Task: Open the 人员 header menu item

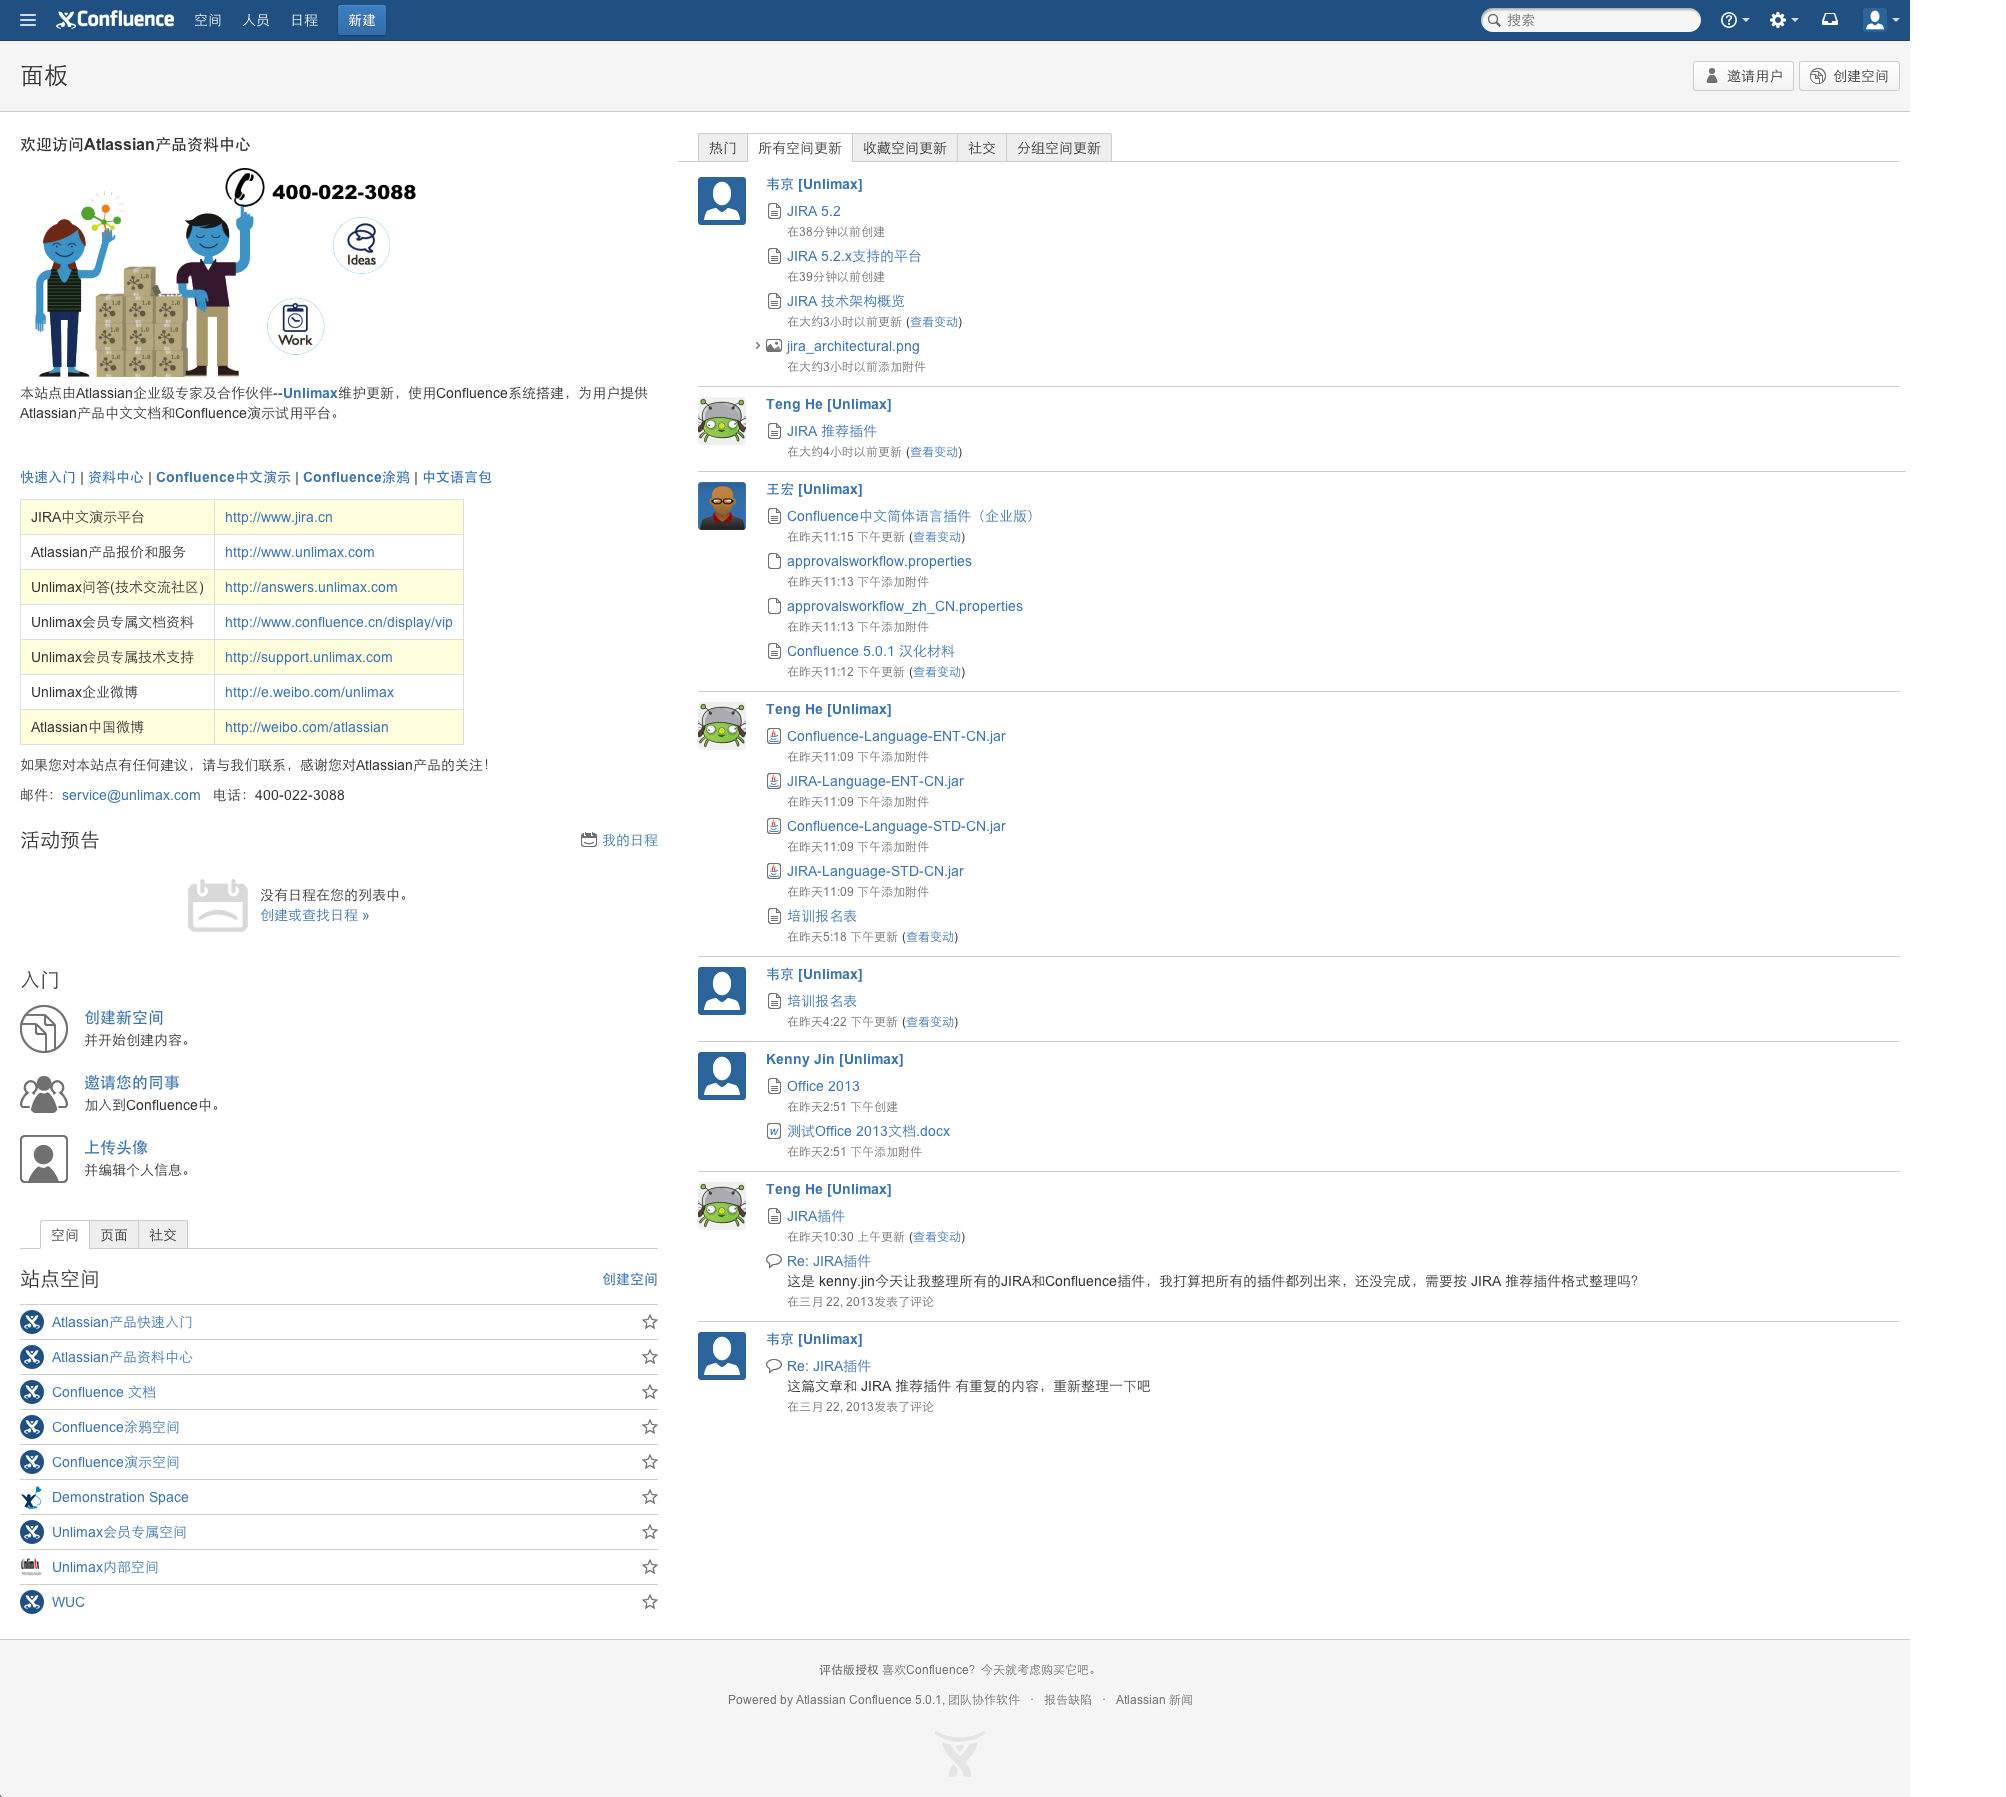Action: coord(256,20)
